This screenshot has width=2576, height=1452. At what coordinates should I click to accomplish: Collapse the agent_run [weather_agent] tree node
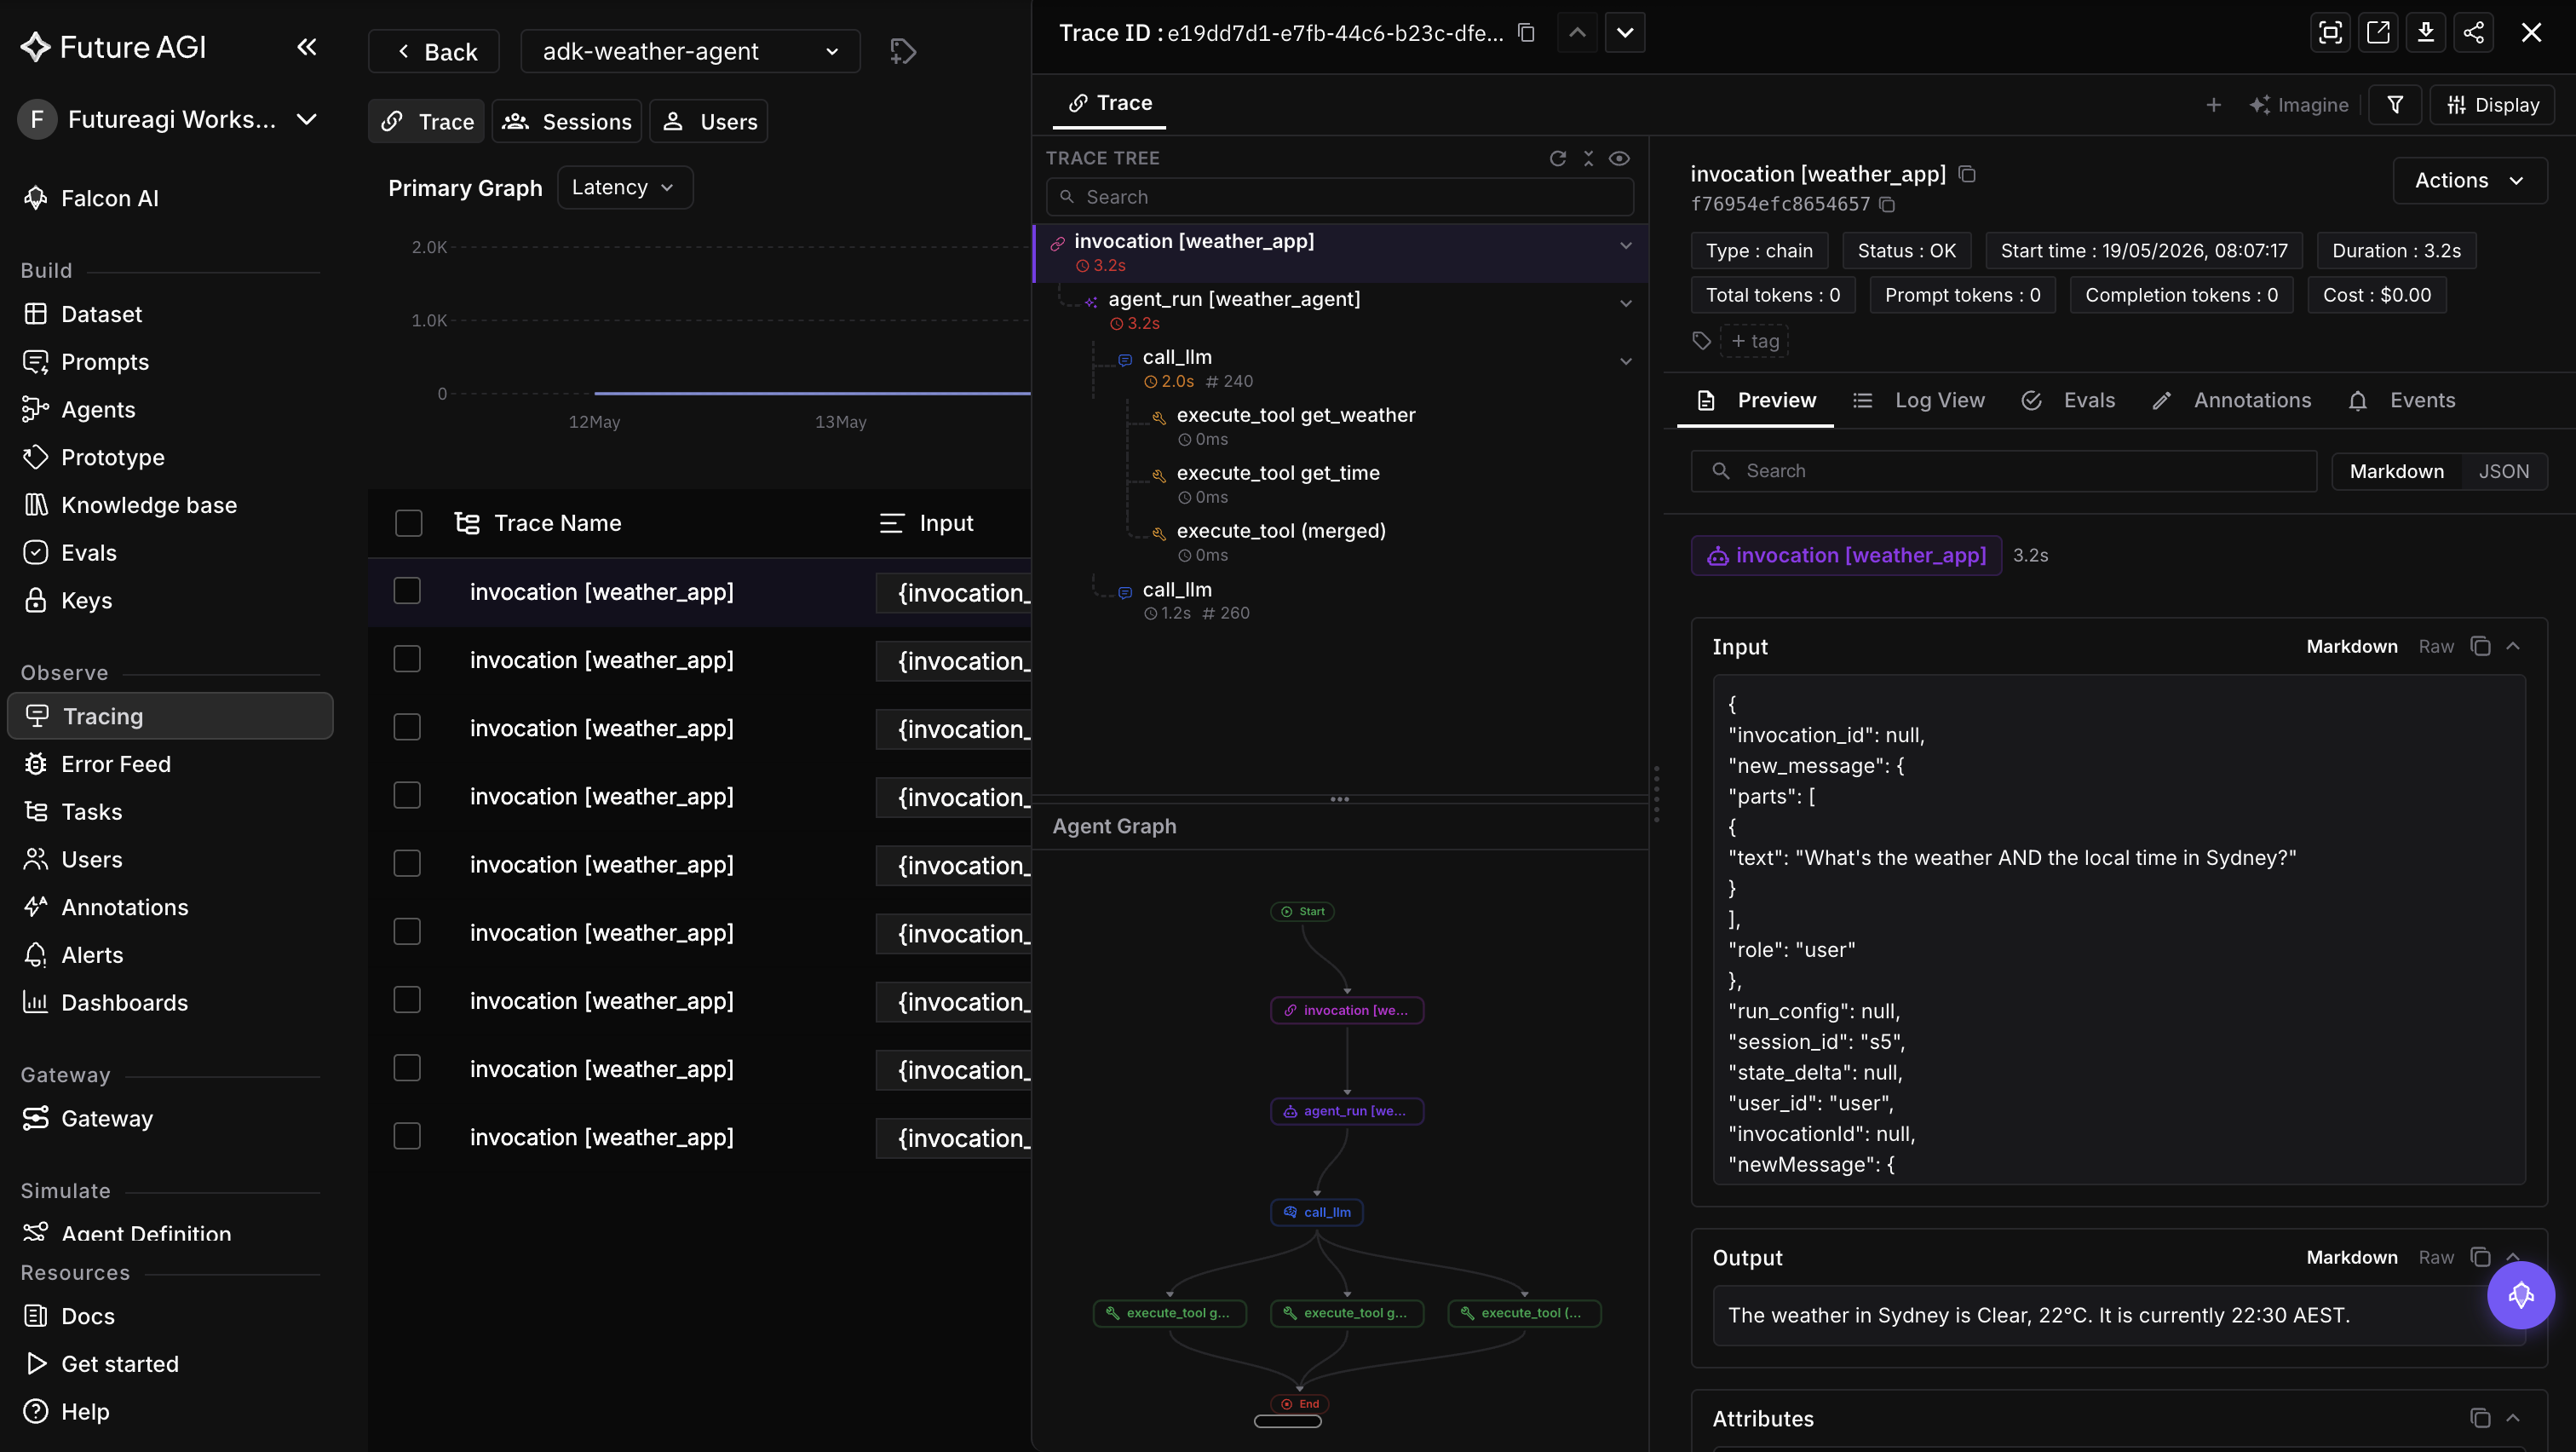pos(1626,303)
